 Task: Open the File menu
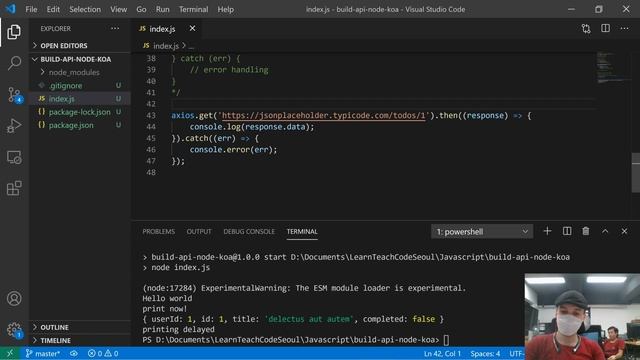coord(31,9)
